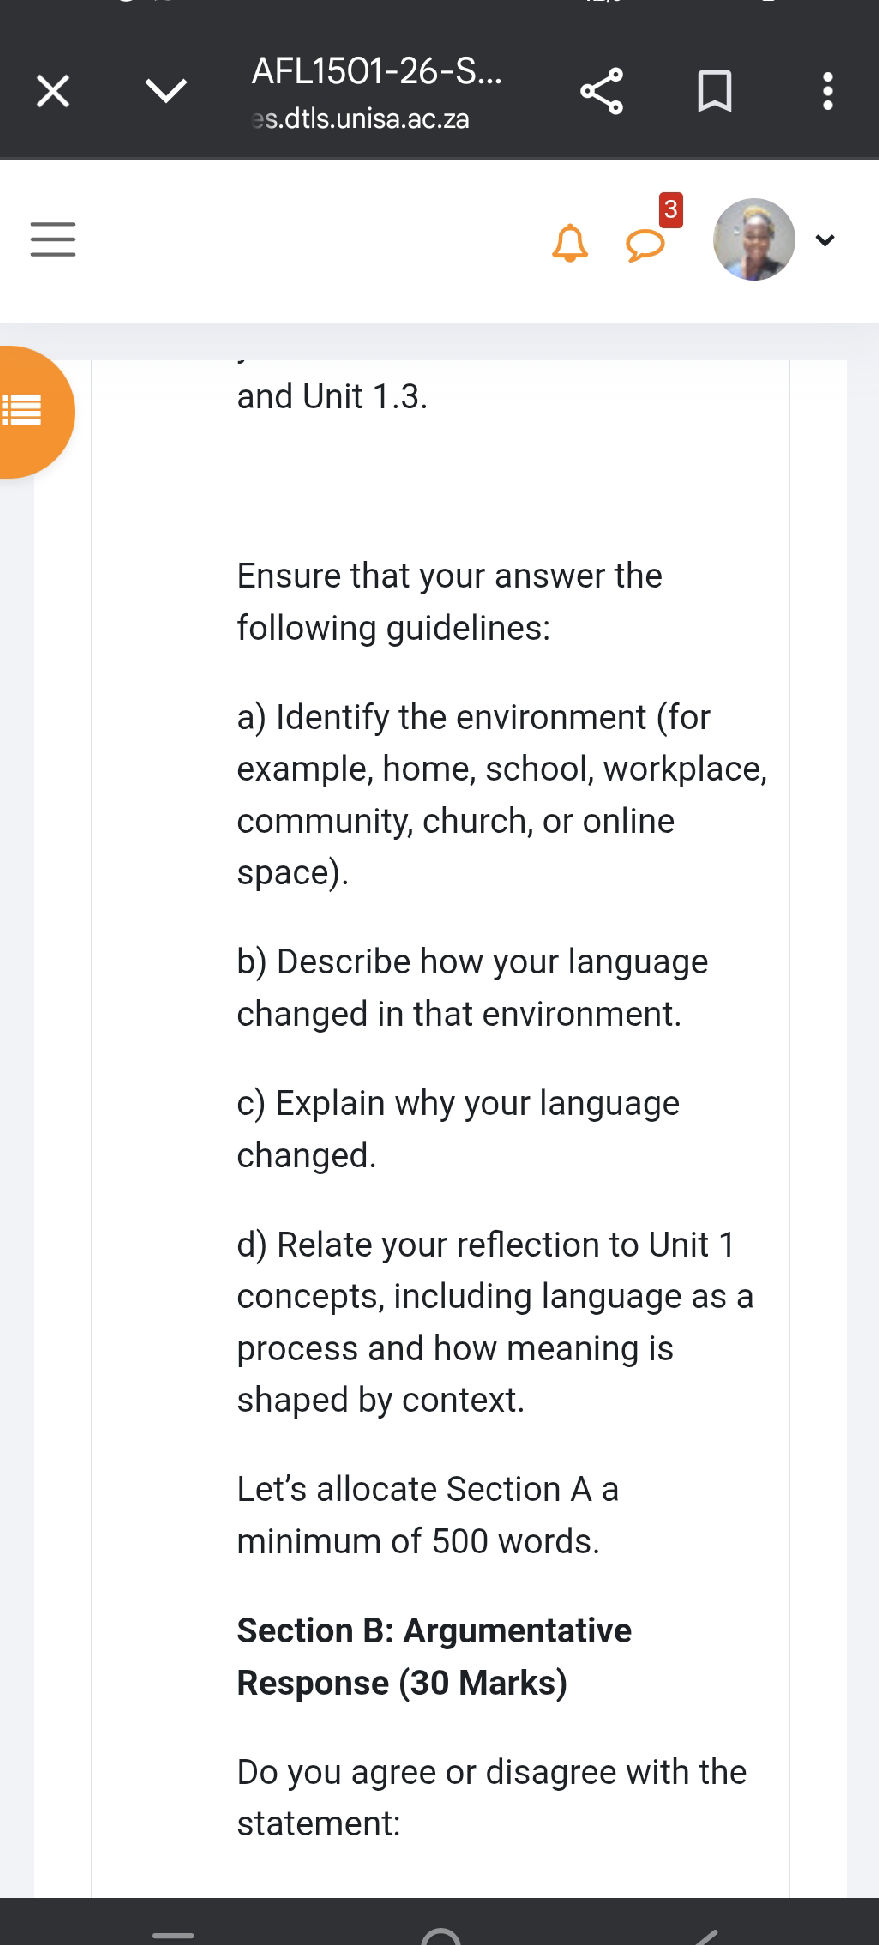Open the chat messages bubble
Screen dimensions: 879x1945
tap(645, 243)
